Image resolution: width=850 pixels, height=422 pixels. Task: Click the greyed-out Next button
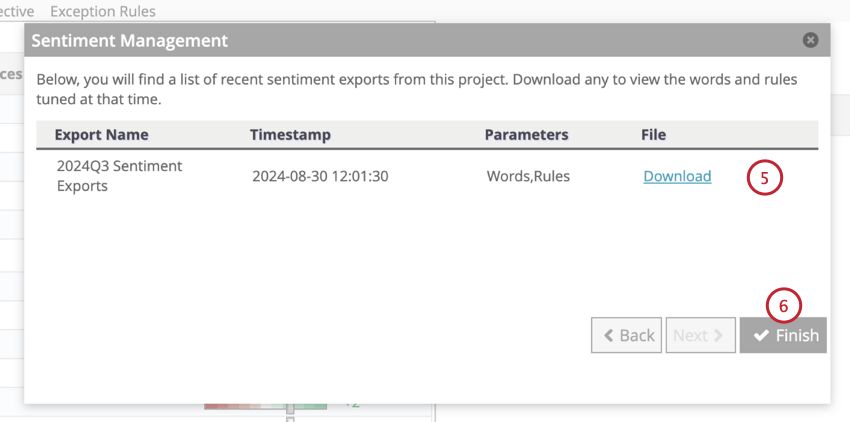pyautogui.click(x=700, y=335)
